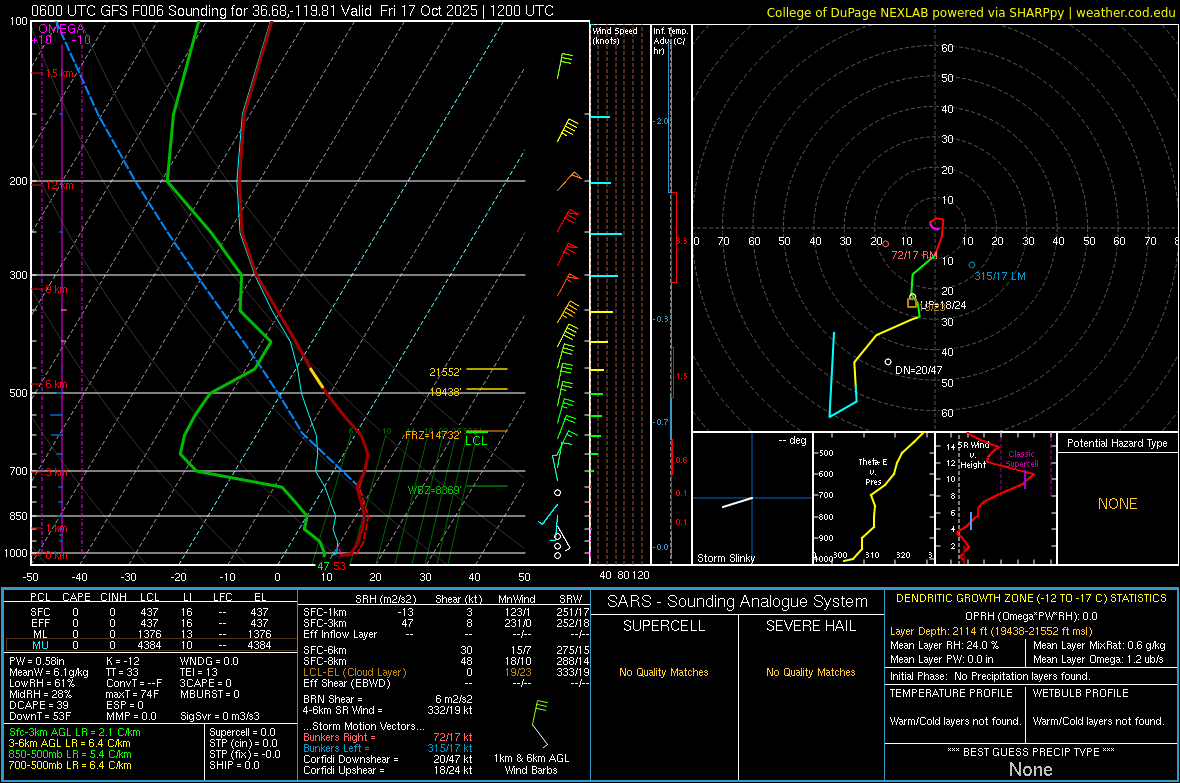Click the 'SEVERE HAIL' column header
The image size is (1180, 783).
point(810,626)
